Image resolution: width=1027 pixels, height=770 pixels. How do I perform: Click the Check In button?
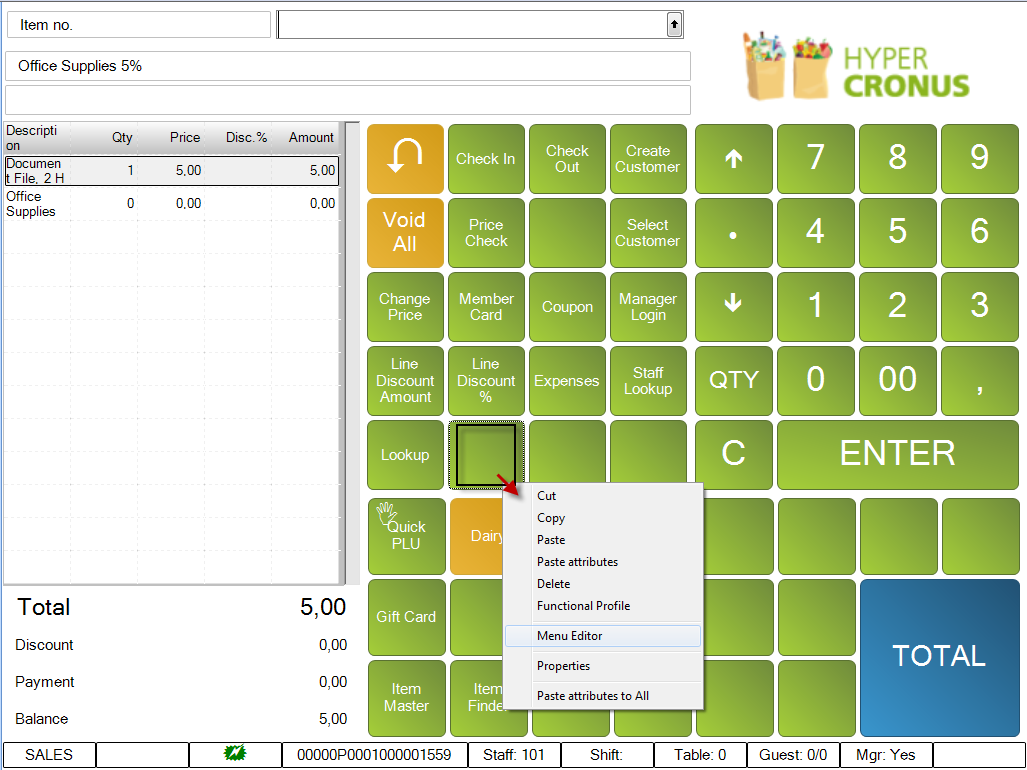click(x=486, y=159)
